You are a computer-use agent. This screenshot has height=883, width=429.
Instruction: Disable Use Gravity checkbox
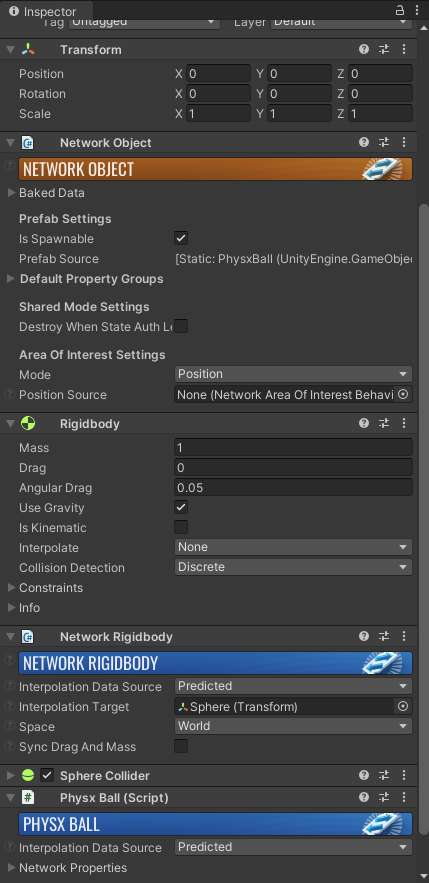(x=181, y=507)
